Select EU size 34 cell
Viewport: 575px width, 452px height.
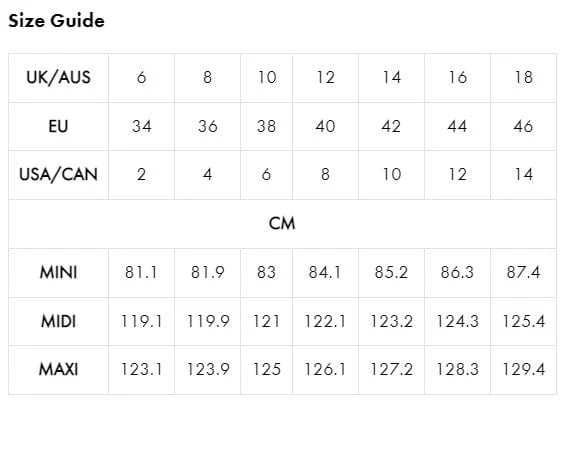(142, 126)
